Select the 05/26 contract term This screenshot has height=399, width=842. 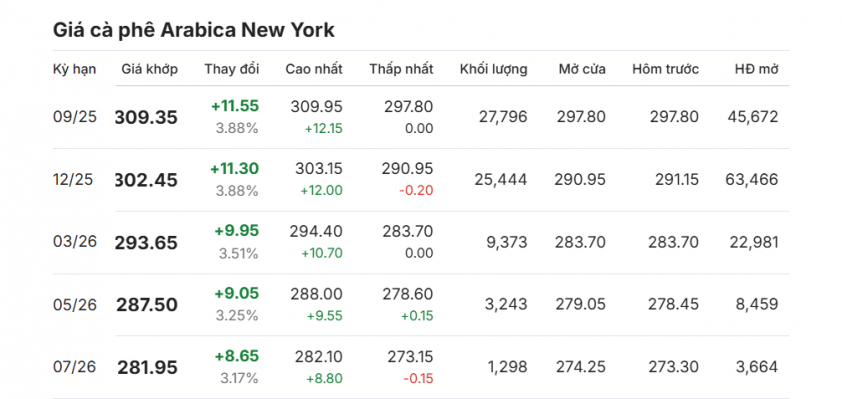click(75, 305)
